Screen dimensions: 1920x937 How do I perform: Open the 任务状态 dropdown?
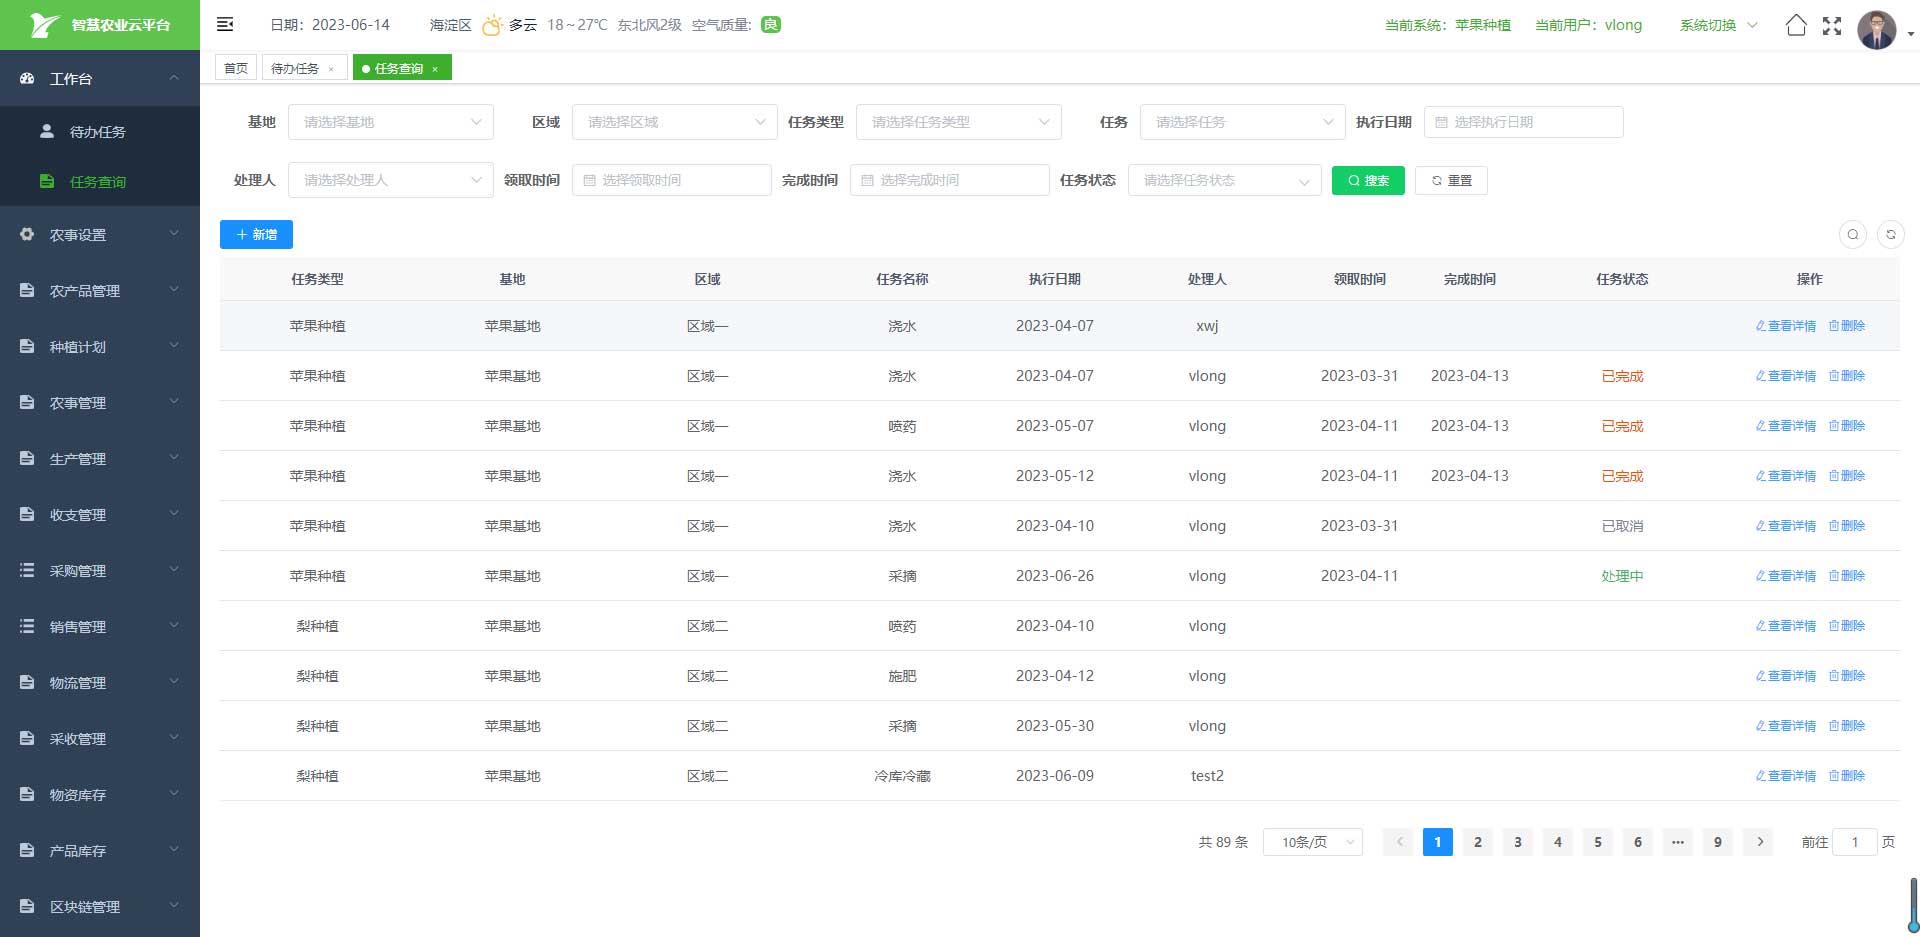click(1225, 180)
